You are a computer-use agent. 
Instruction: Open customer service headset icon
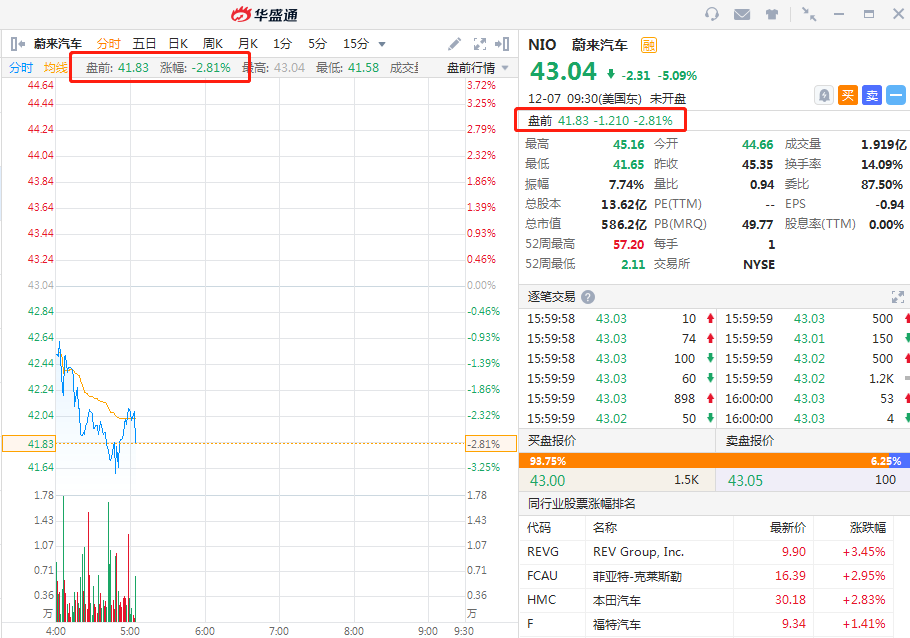[712, 14]
